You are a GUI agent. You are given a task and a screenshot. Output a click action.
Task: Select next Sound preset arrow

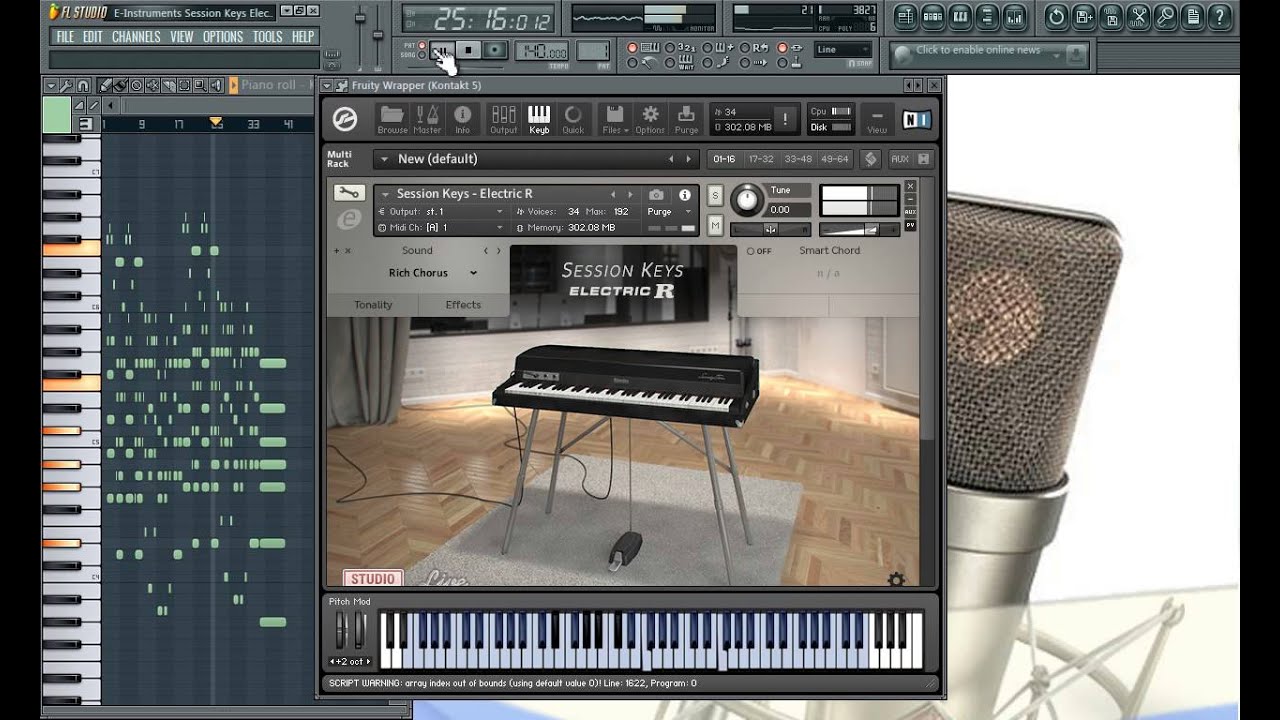pyautogui.click(x=499, y=251)
